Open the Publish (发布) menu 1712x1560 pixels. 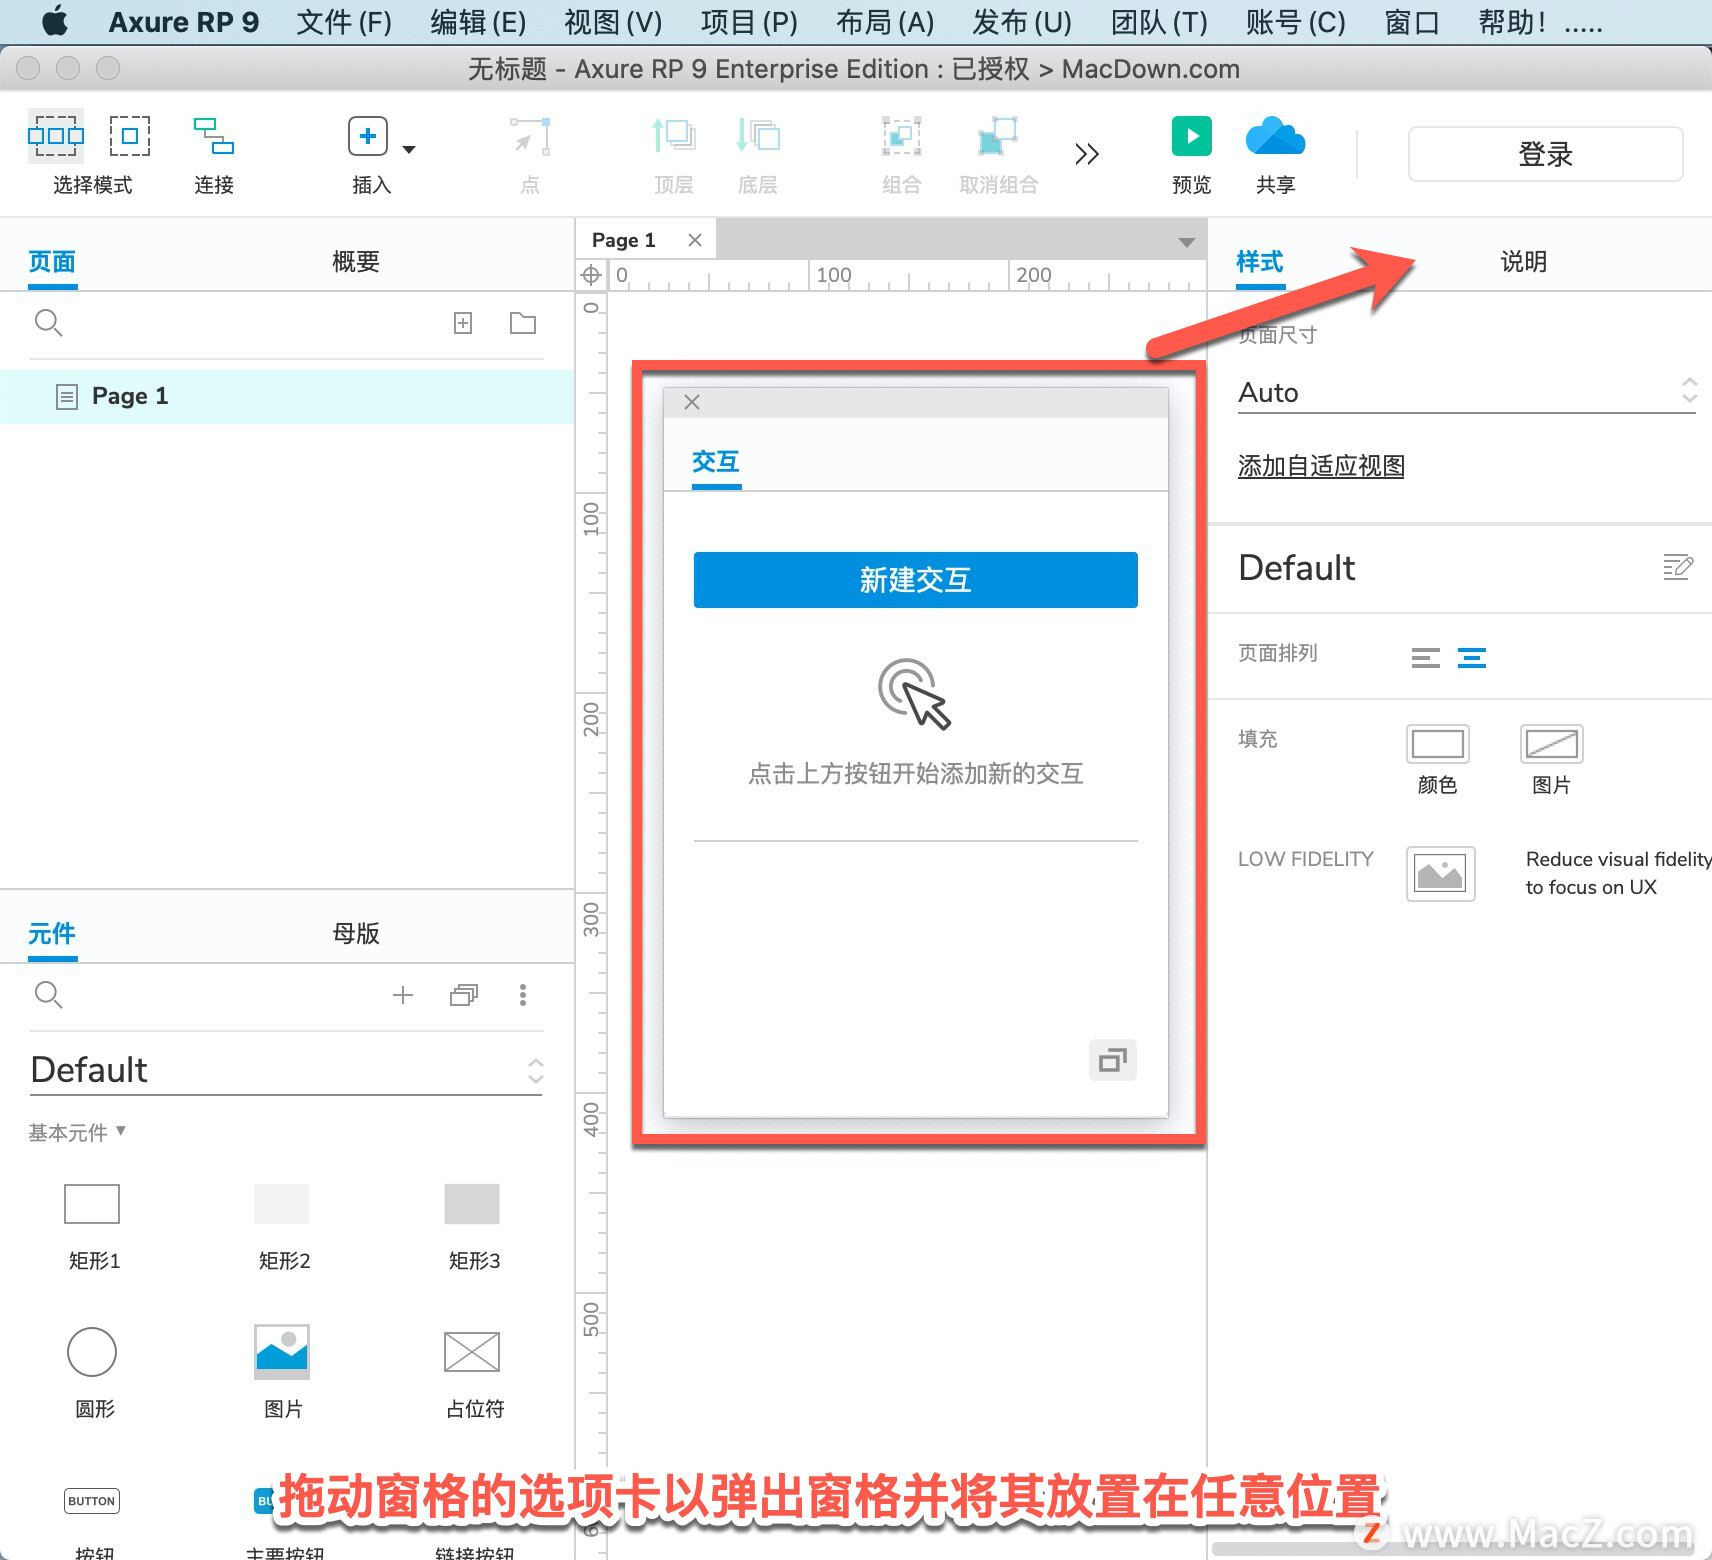pos(1022,22)
